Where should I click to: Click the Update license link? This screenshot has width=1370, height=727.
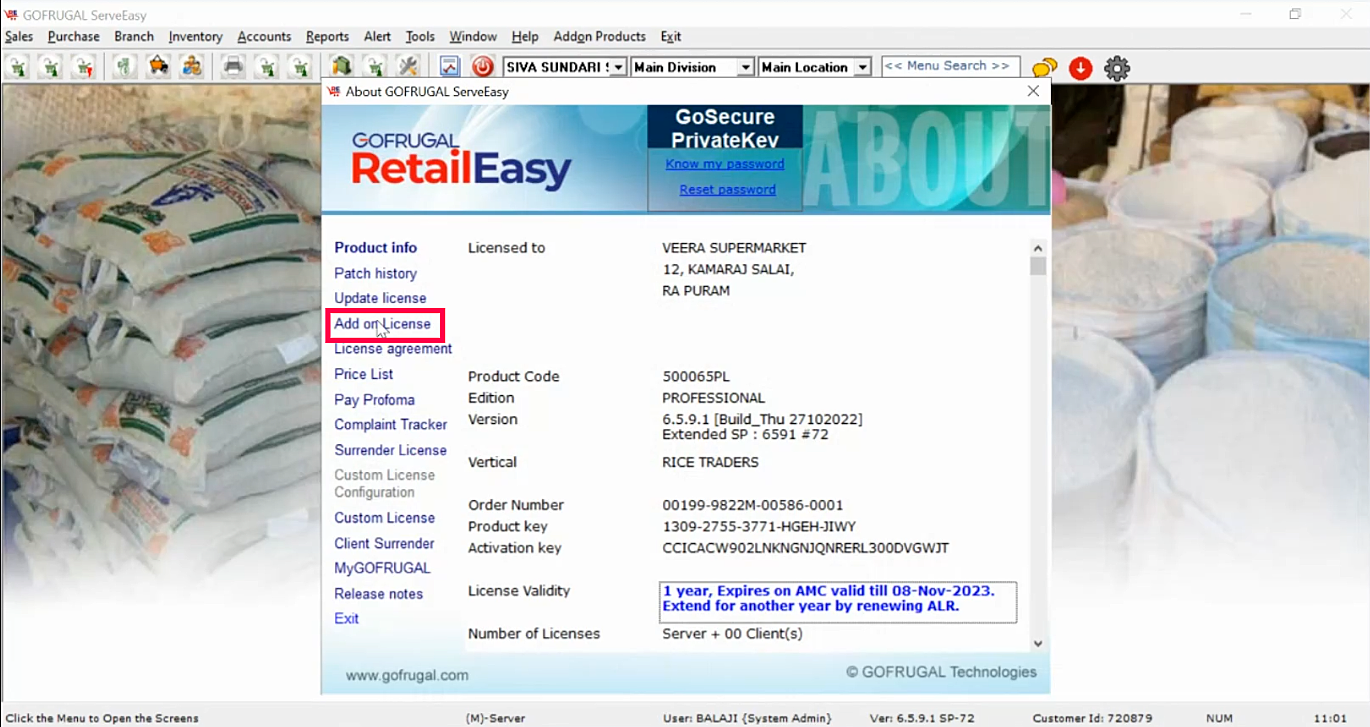click(x=380, y=298)
